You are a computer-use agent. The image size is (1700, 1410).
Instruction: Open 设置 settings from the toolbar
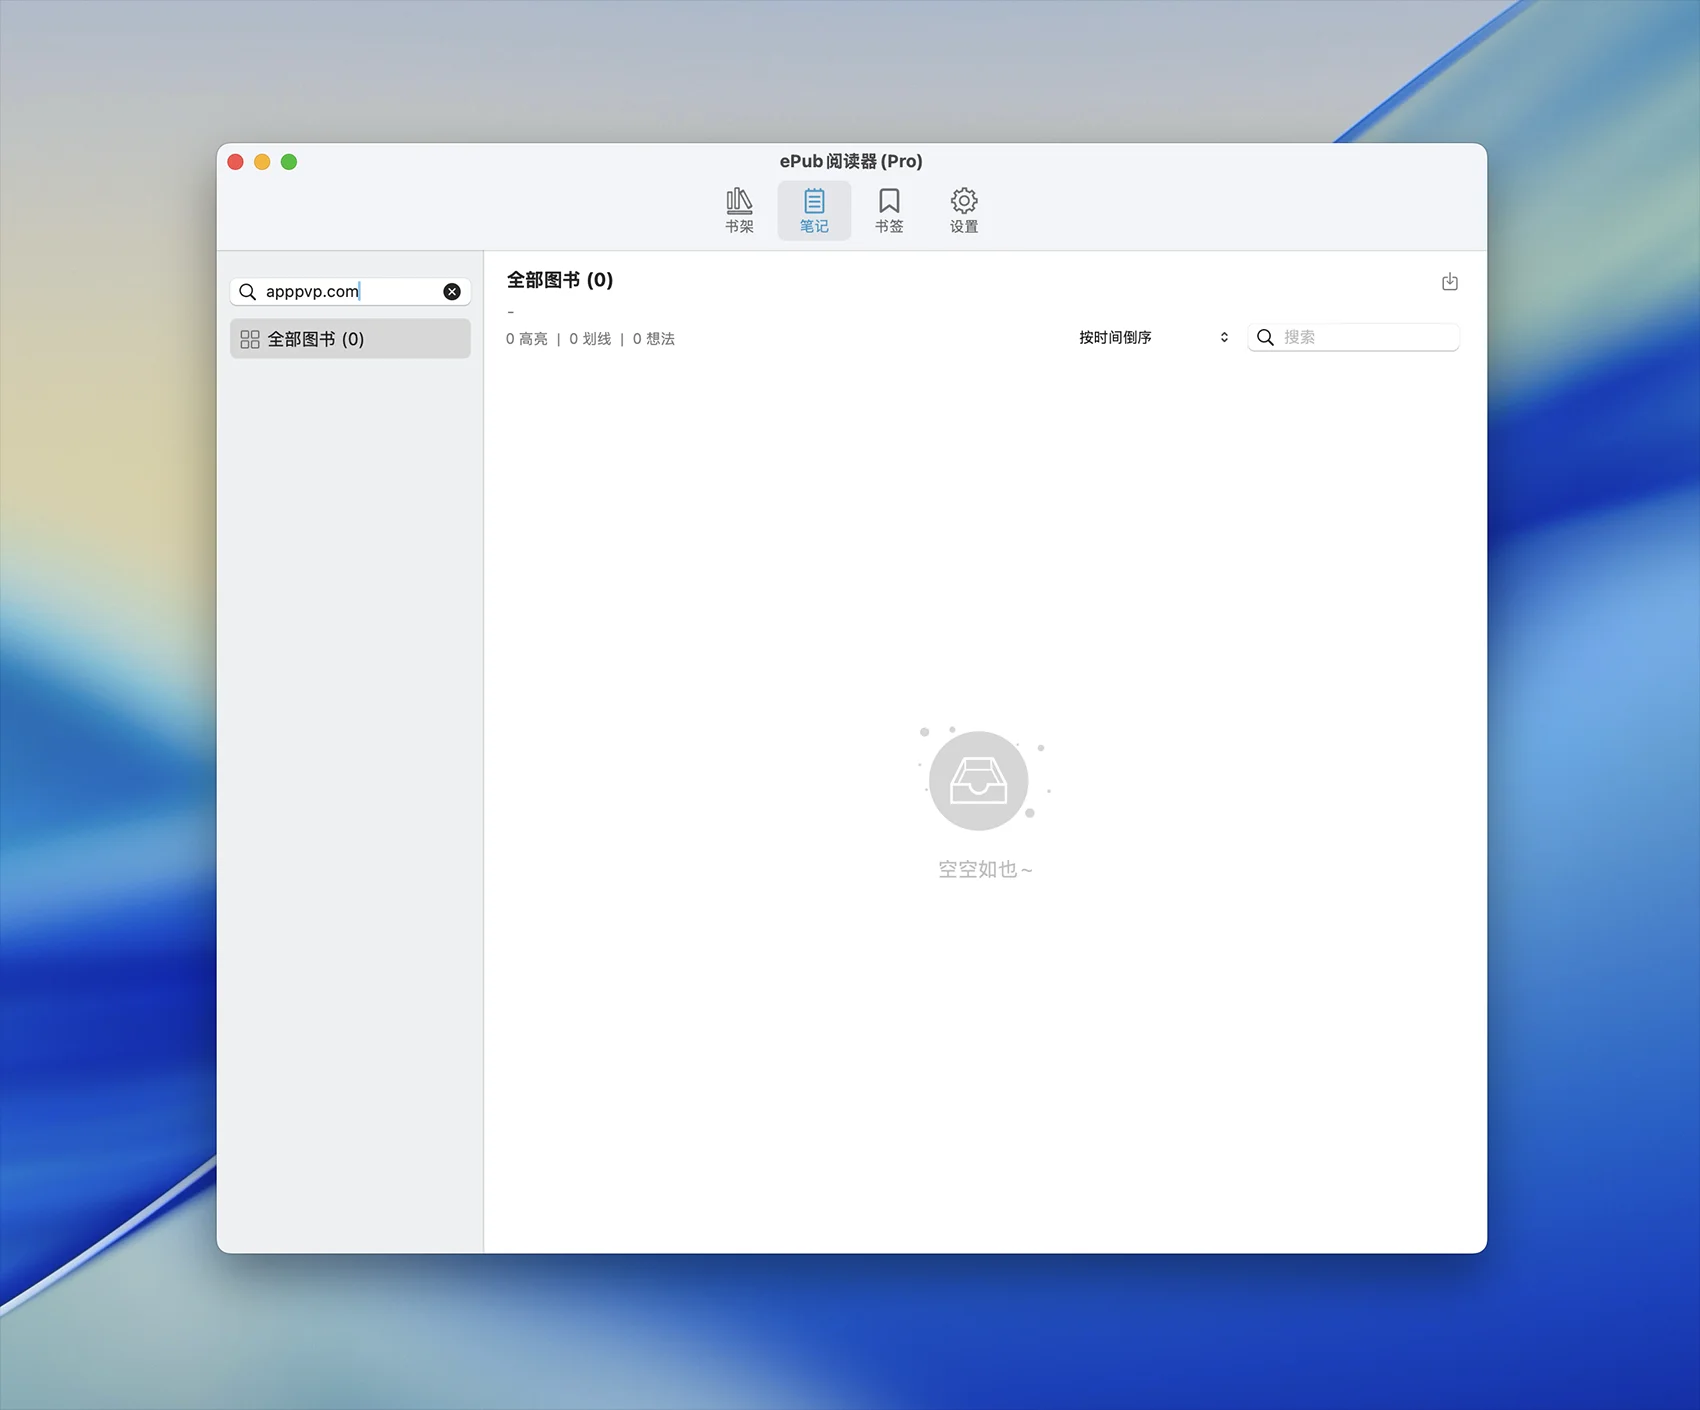pos(963,210)
